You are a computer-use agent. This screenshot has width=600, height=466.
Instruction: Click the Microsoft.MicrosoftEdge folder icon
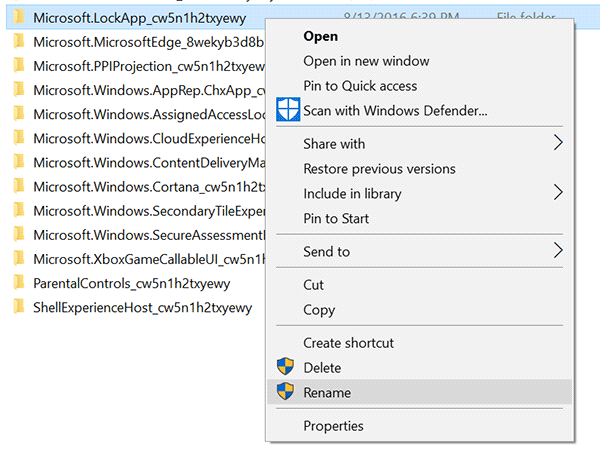click(18, 42)
